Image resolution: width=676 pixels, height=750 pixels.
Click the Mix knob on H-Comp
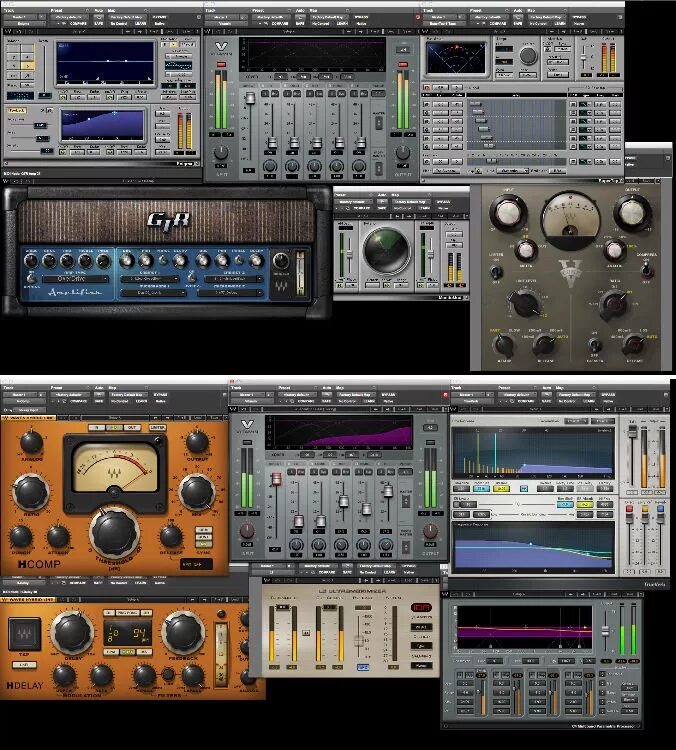[x=197, y=492]
